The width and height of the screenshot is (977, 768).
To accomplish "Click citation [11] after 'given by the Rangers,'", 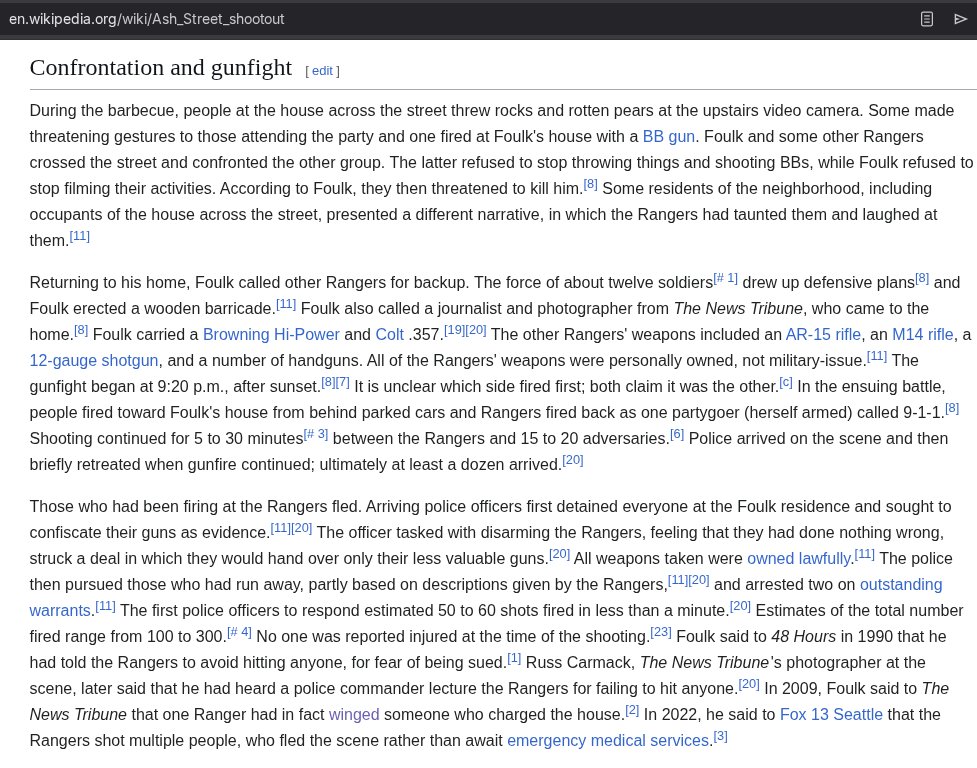I will (678, 581).
